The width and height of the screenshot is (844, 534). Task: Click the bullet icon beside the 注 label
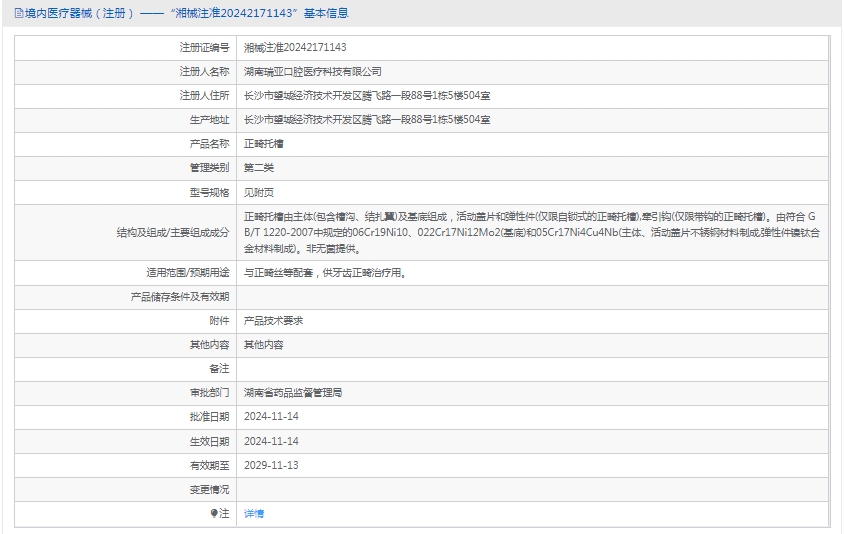pyautogui.click(x=214, y=513)
